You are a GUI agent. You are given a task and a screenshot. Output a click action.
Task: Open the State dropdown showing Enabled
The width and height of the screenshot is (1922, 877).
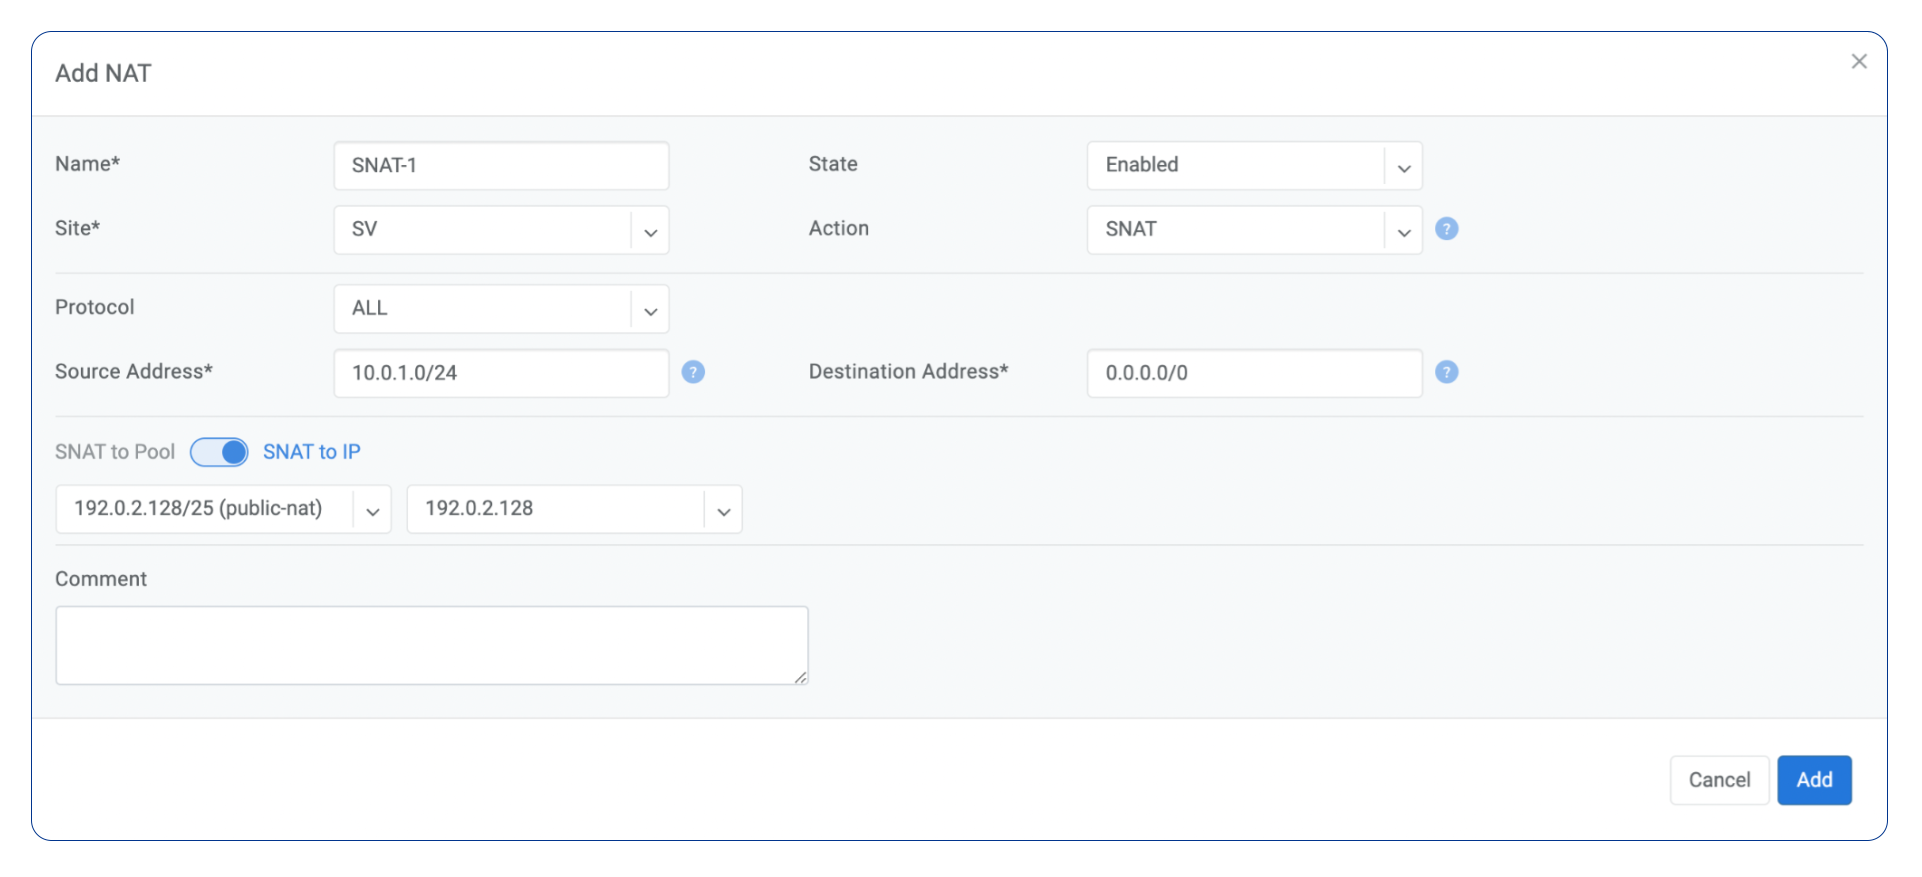[1254, 166]
